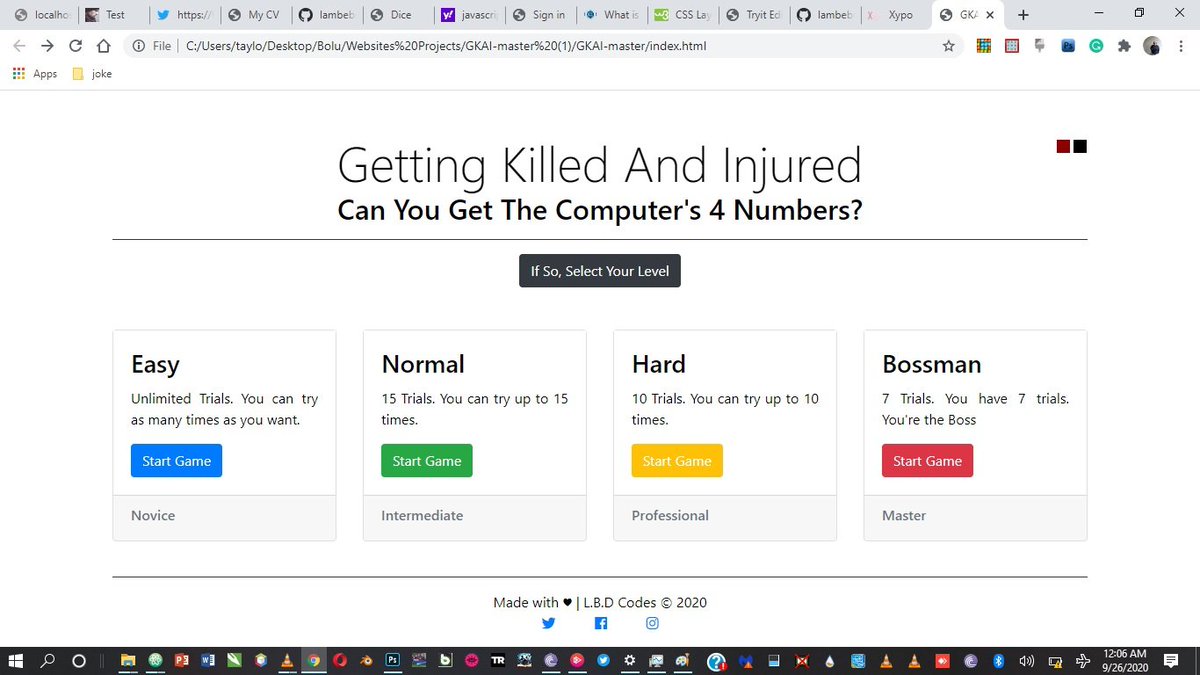Click the 'Intermediate' card footer text
The width and height of the screenshot is (1200, 675).
[x=422, y=516]
